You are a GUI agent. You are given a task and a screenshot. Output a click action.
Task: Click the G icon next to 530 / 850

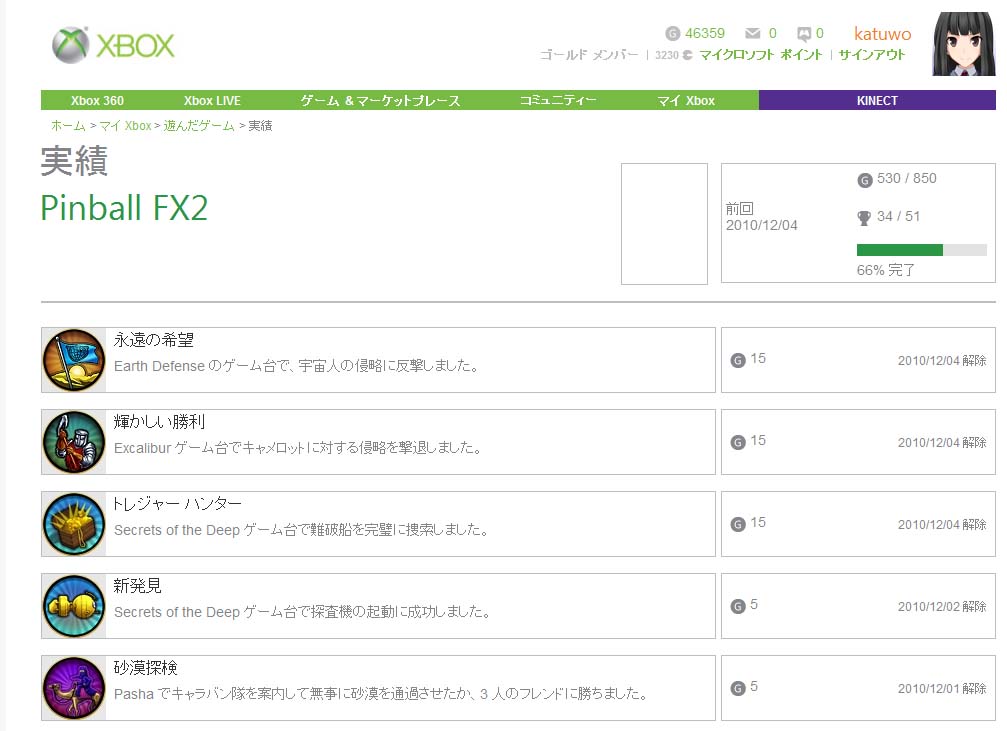pos(864,181)
